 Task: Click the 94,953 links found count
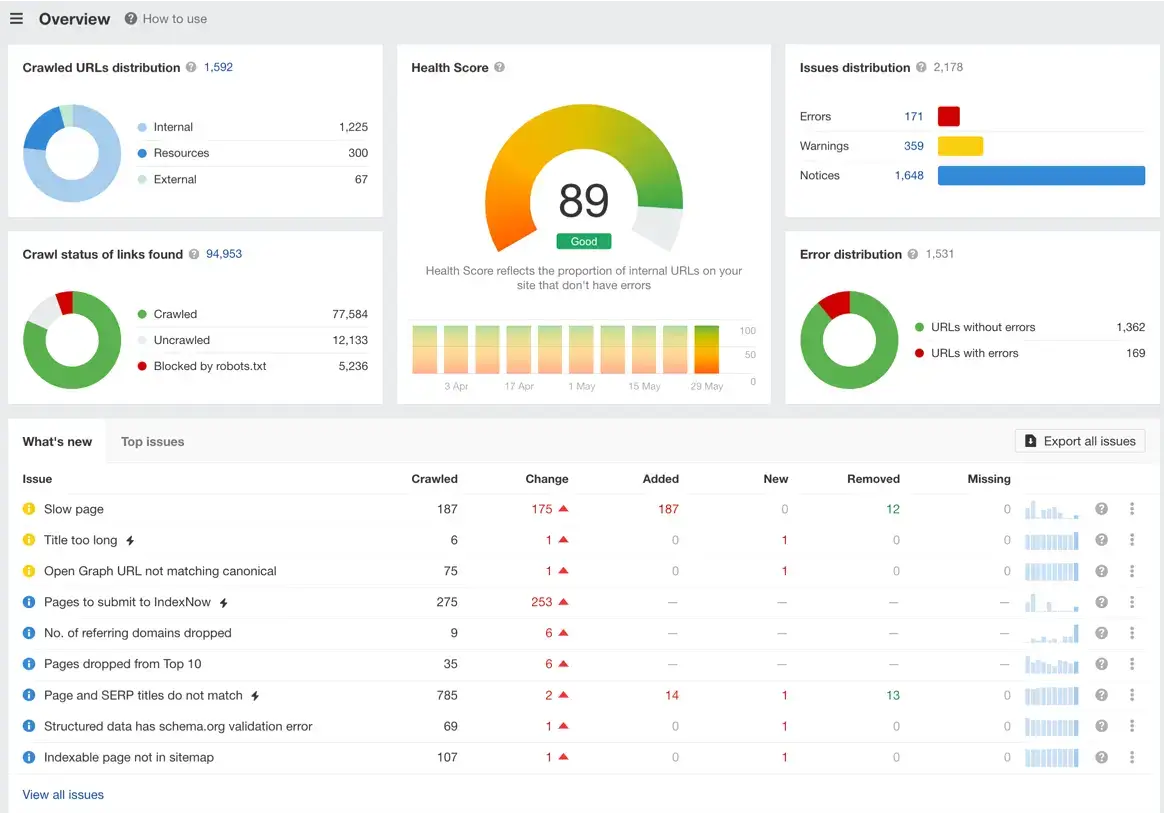pyautogui.click(x=223, y=254)
